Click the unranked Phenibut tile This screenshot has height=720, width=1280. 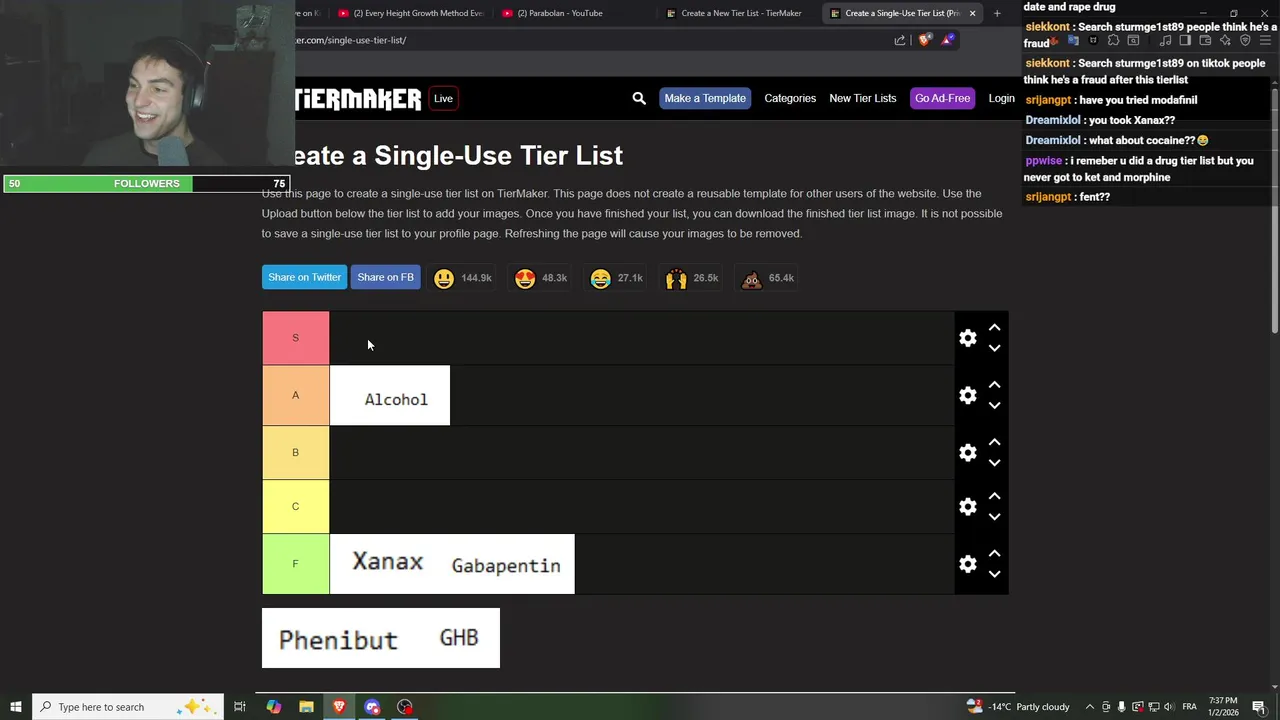point(338,638)
